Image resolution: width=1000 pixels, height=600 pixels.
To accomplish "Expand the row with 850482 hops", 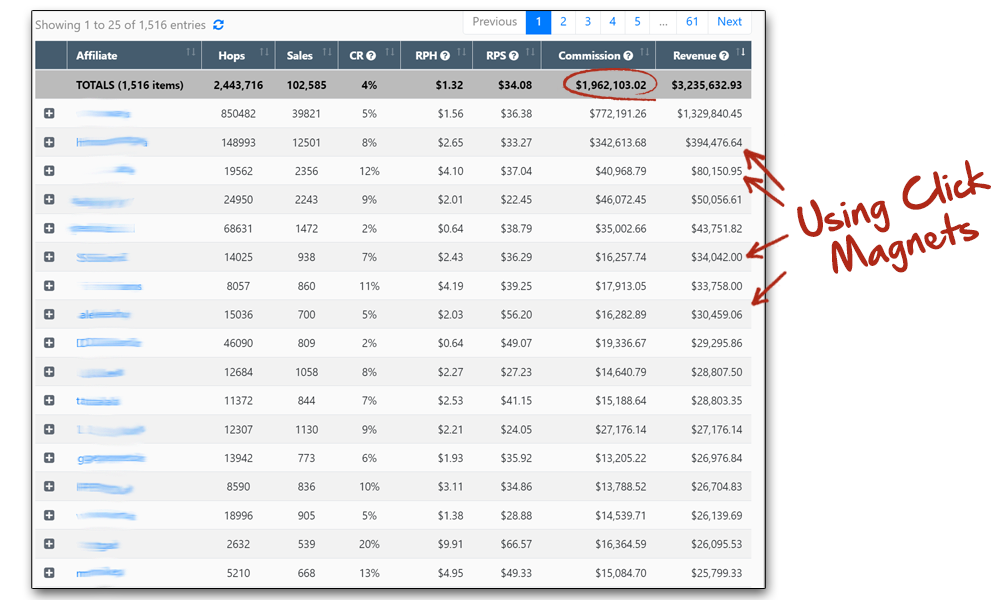I will coord(49,113).
